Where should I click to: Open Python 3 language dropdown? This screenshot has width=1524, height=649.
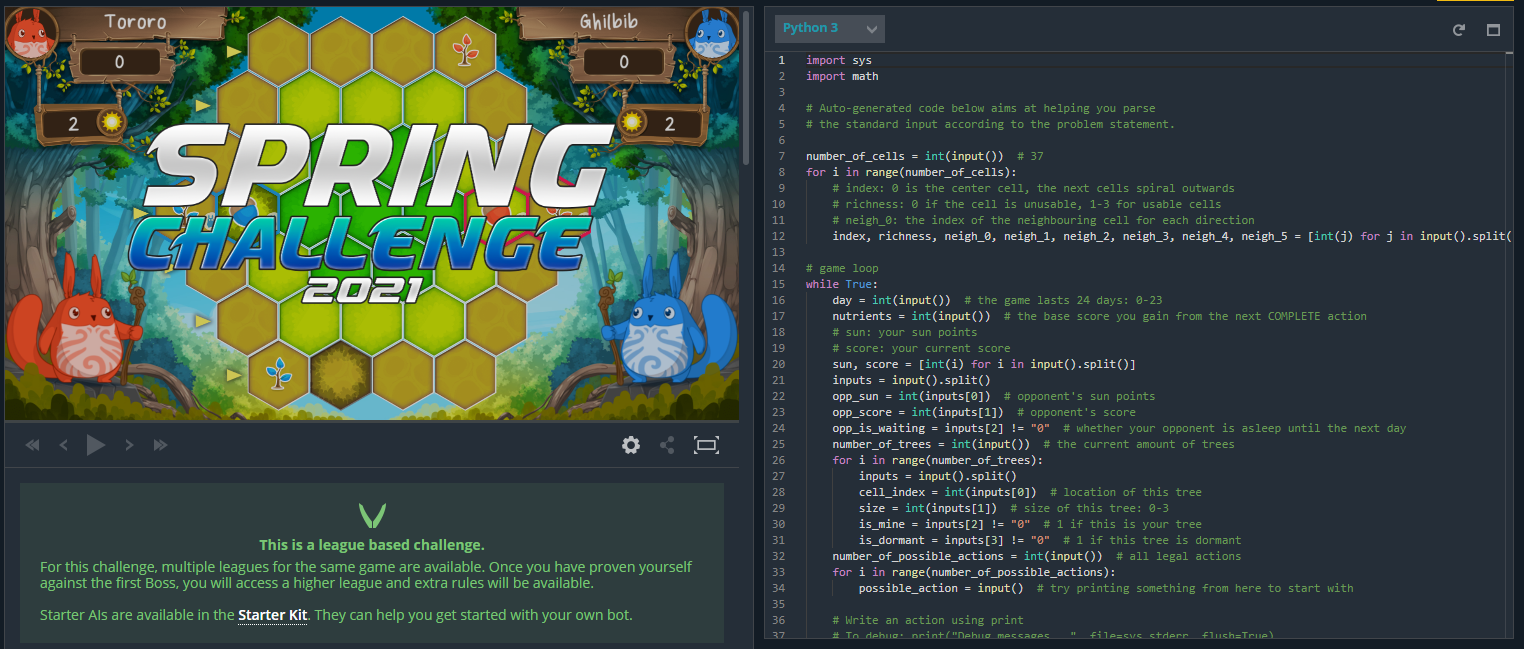(x=829, y=29)
